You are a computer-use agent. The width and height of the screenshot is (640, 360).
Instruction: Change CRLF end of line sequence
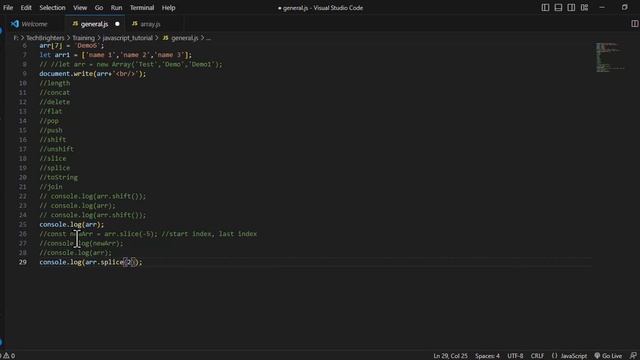coord(537,356)
